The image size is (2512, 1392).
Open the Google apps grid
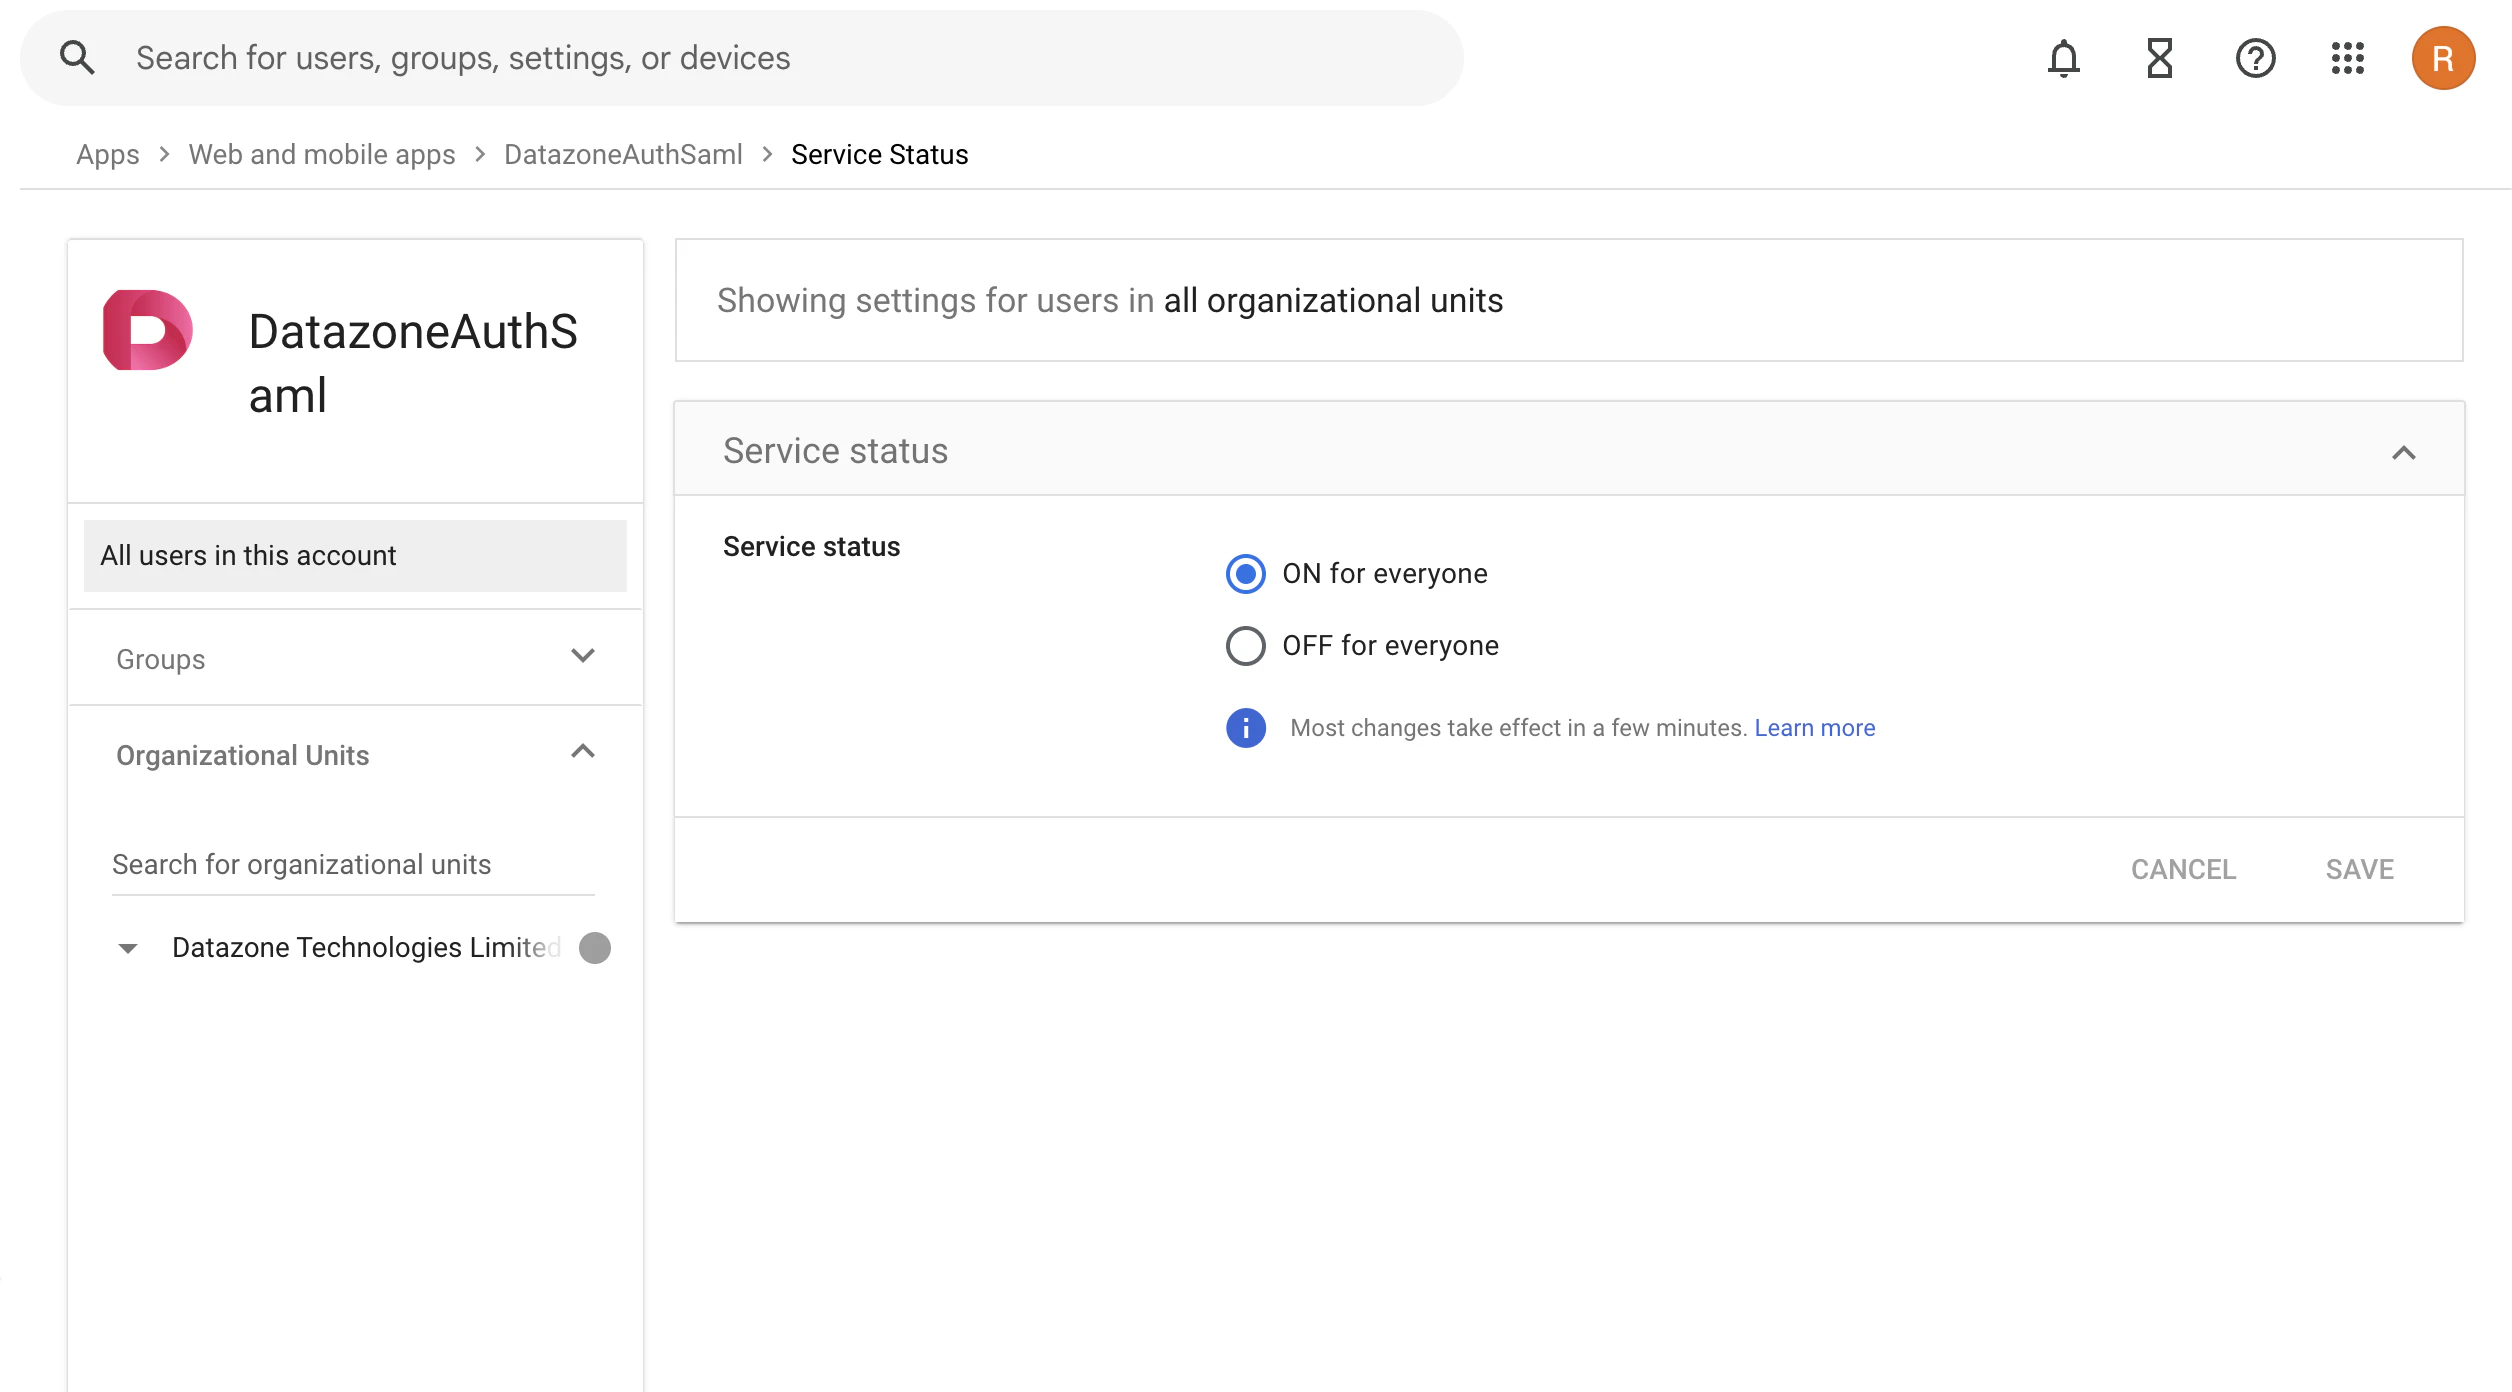pyautogui.click(x=2348, y=58)
